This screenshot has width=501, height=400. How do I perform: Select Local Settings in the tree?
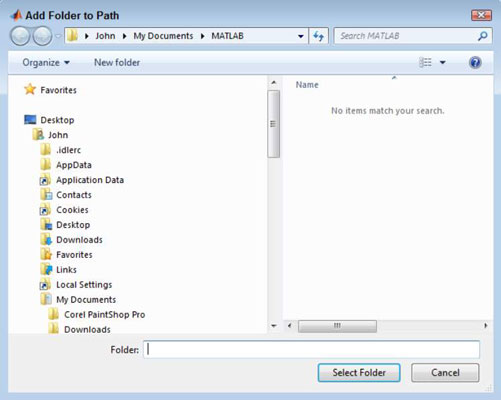coord(84,285)
